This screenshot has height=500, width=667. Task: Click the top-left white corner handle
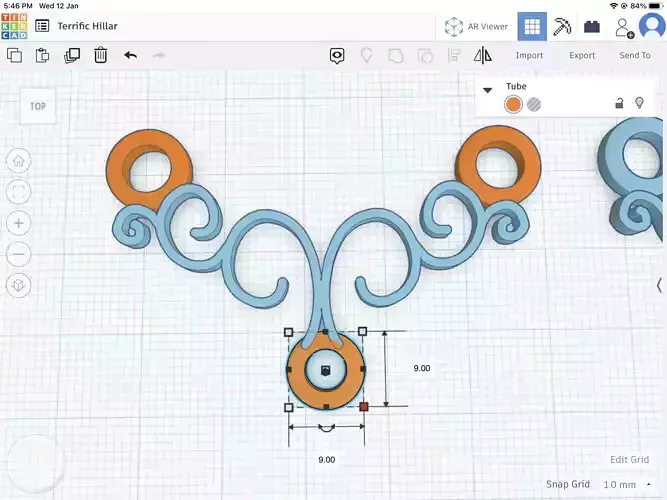pyautogui.click(x=288, y=332)
